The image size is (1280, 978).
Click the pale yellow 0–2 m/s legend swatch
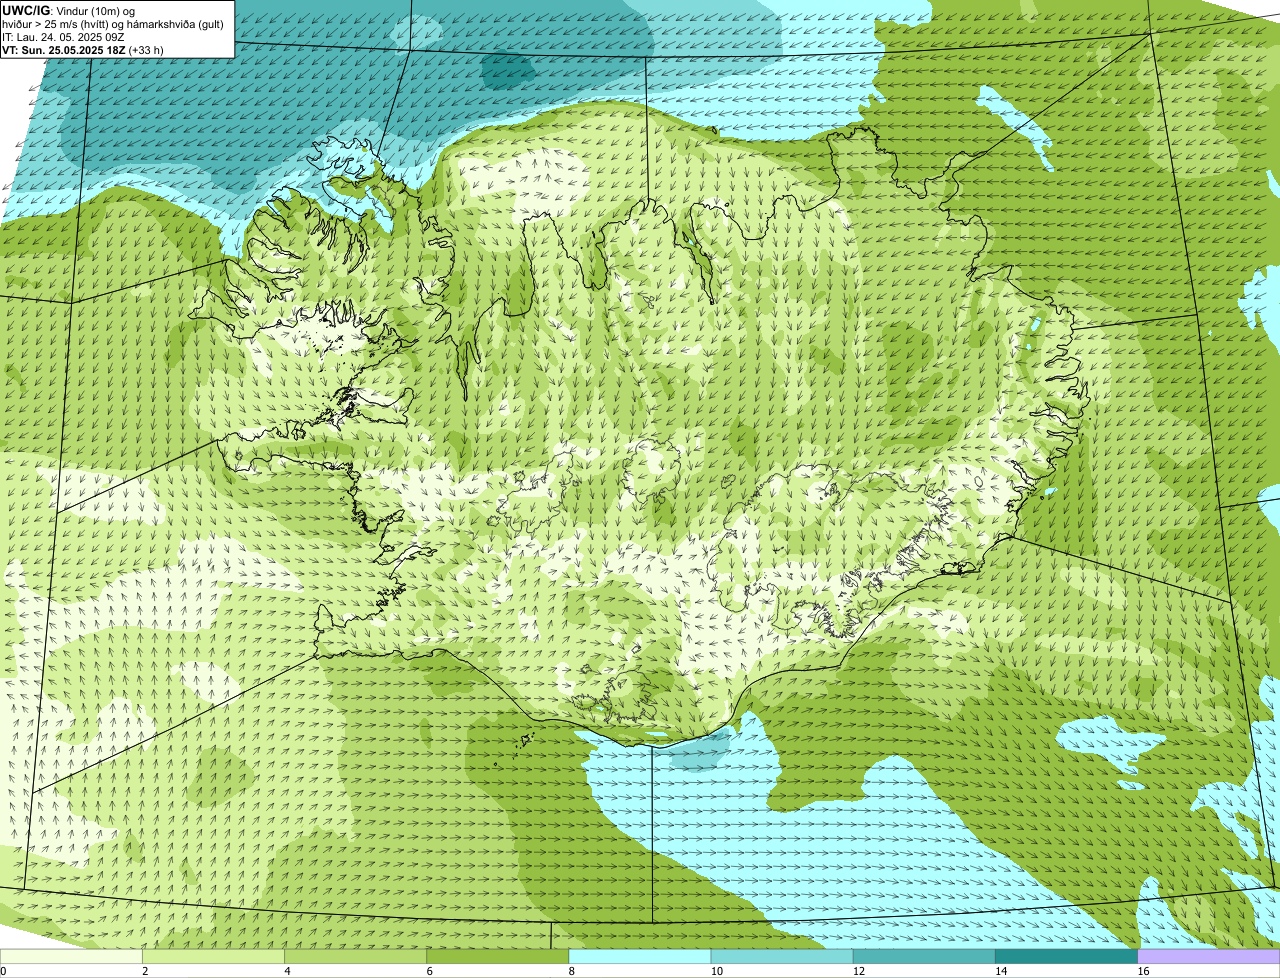[72, 957]
